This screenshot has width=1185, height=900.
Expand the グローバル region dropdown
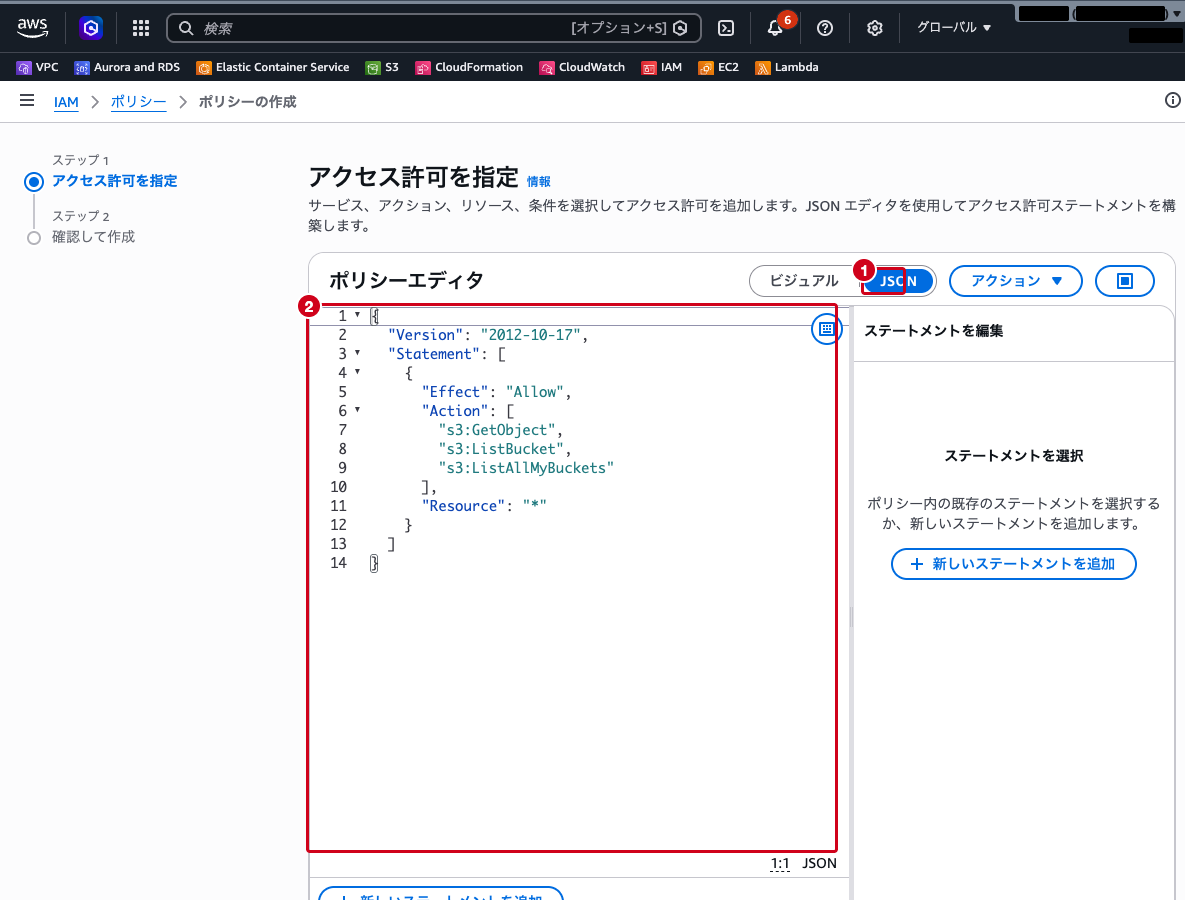pyautogui.click(x=954, y=27)
